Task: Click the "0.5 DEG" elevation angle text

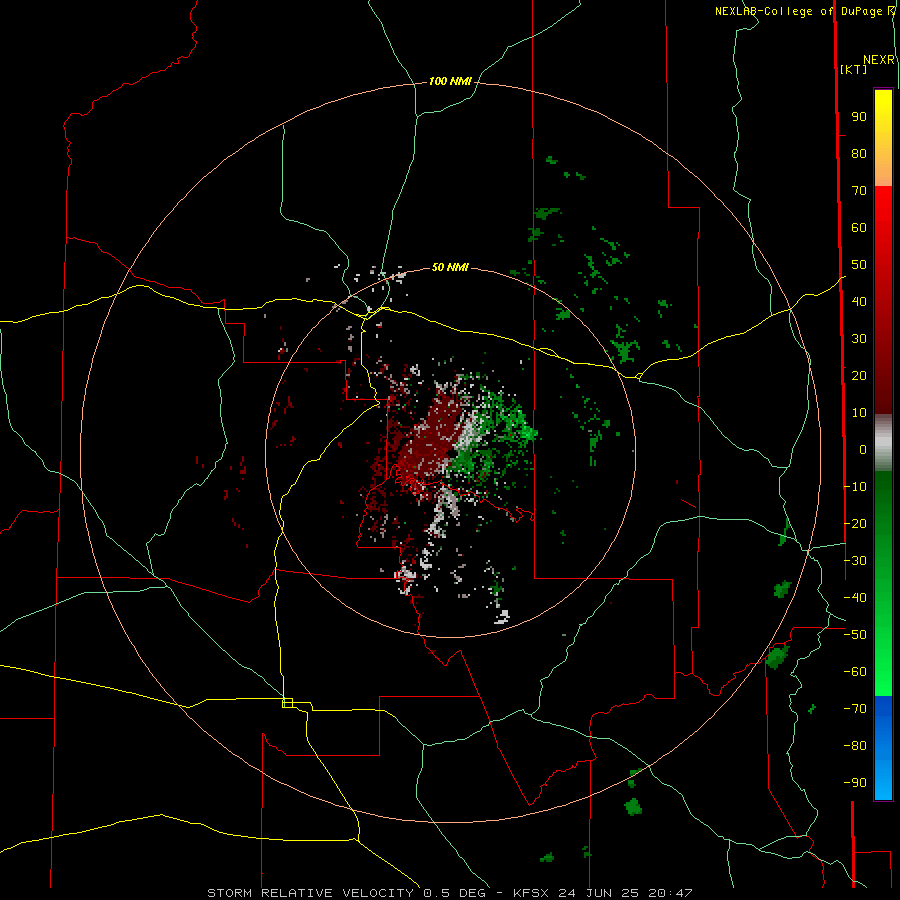Action: pyautogui.click(x=454, y=893)
